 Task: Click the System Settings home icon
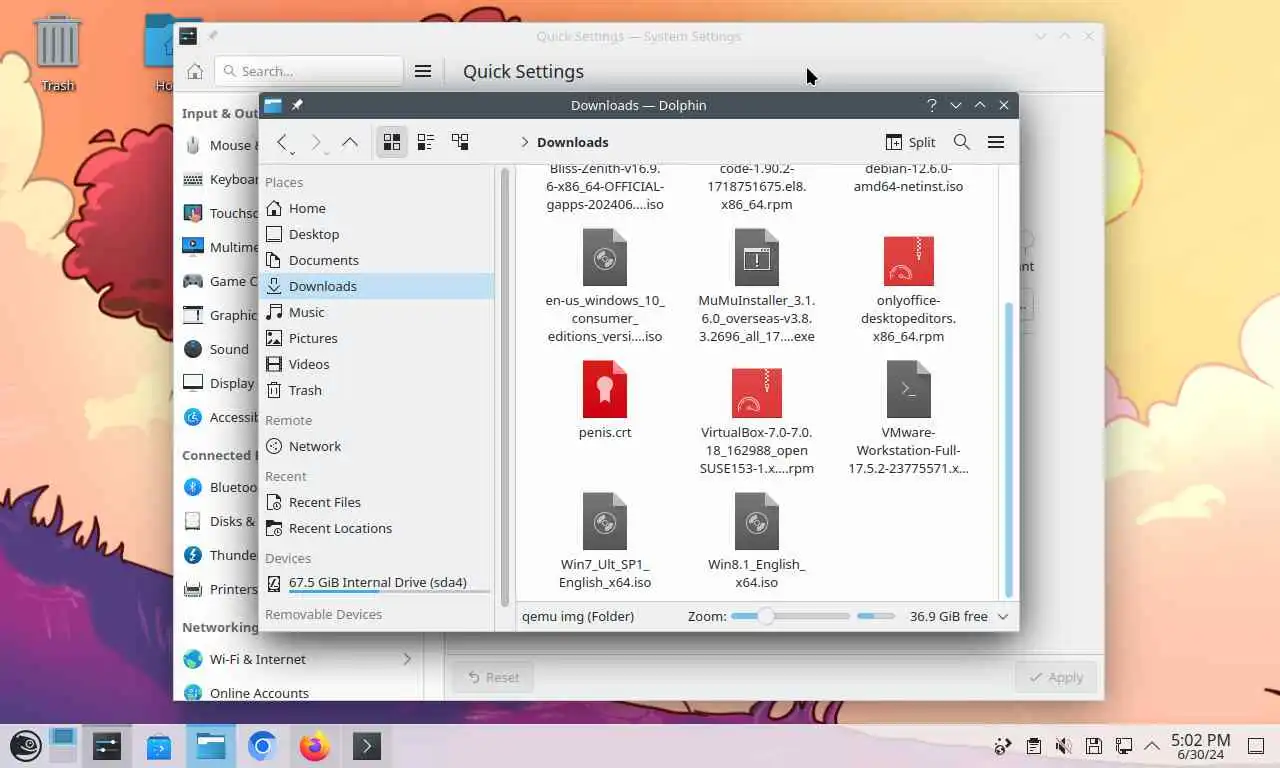[x=195, y=71]
